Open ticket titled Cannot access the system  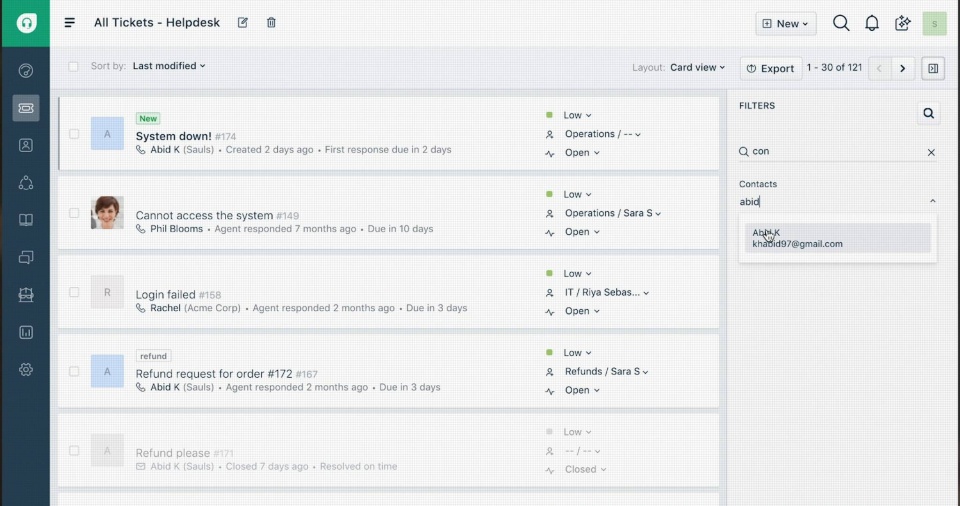click(204, 215)
